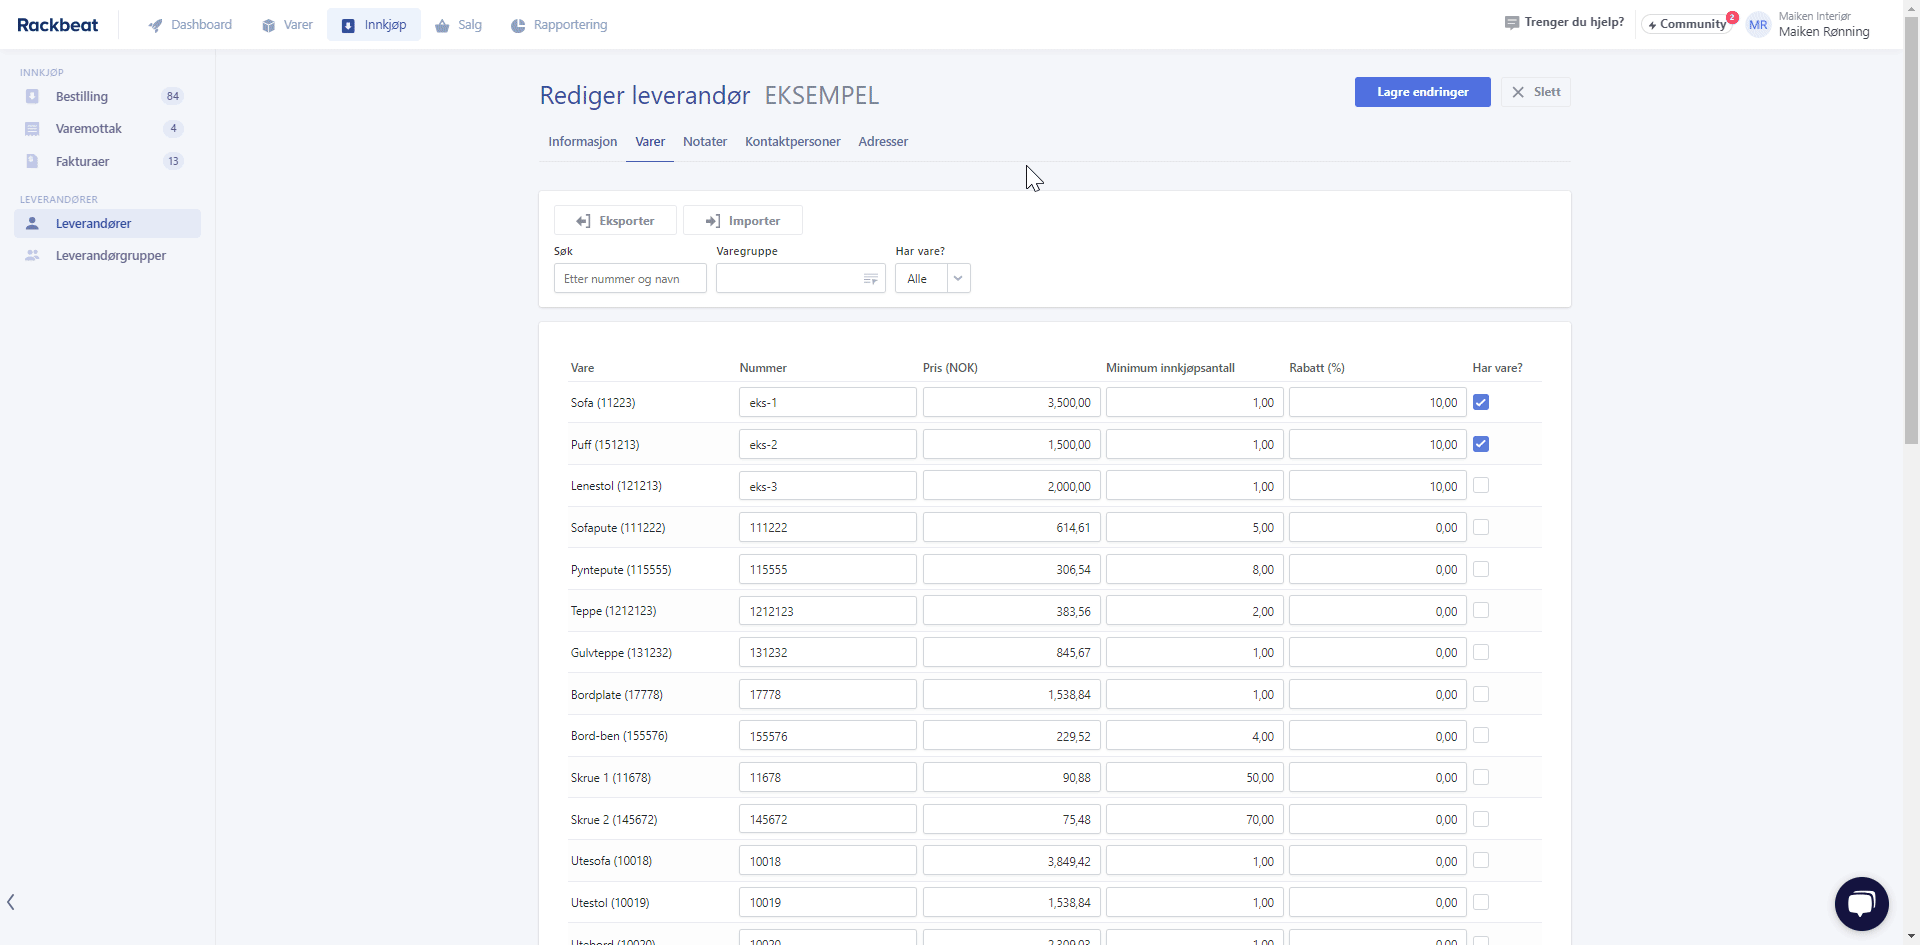Open the chat support bubble
This screenshot has height=945, width=1920.
click(x=1861, y=903)
